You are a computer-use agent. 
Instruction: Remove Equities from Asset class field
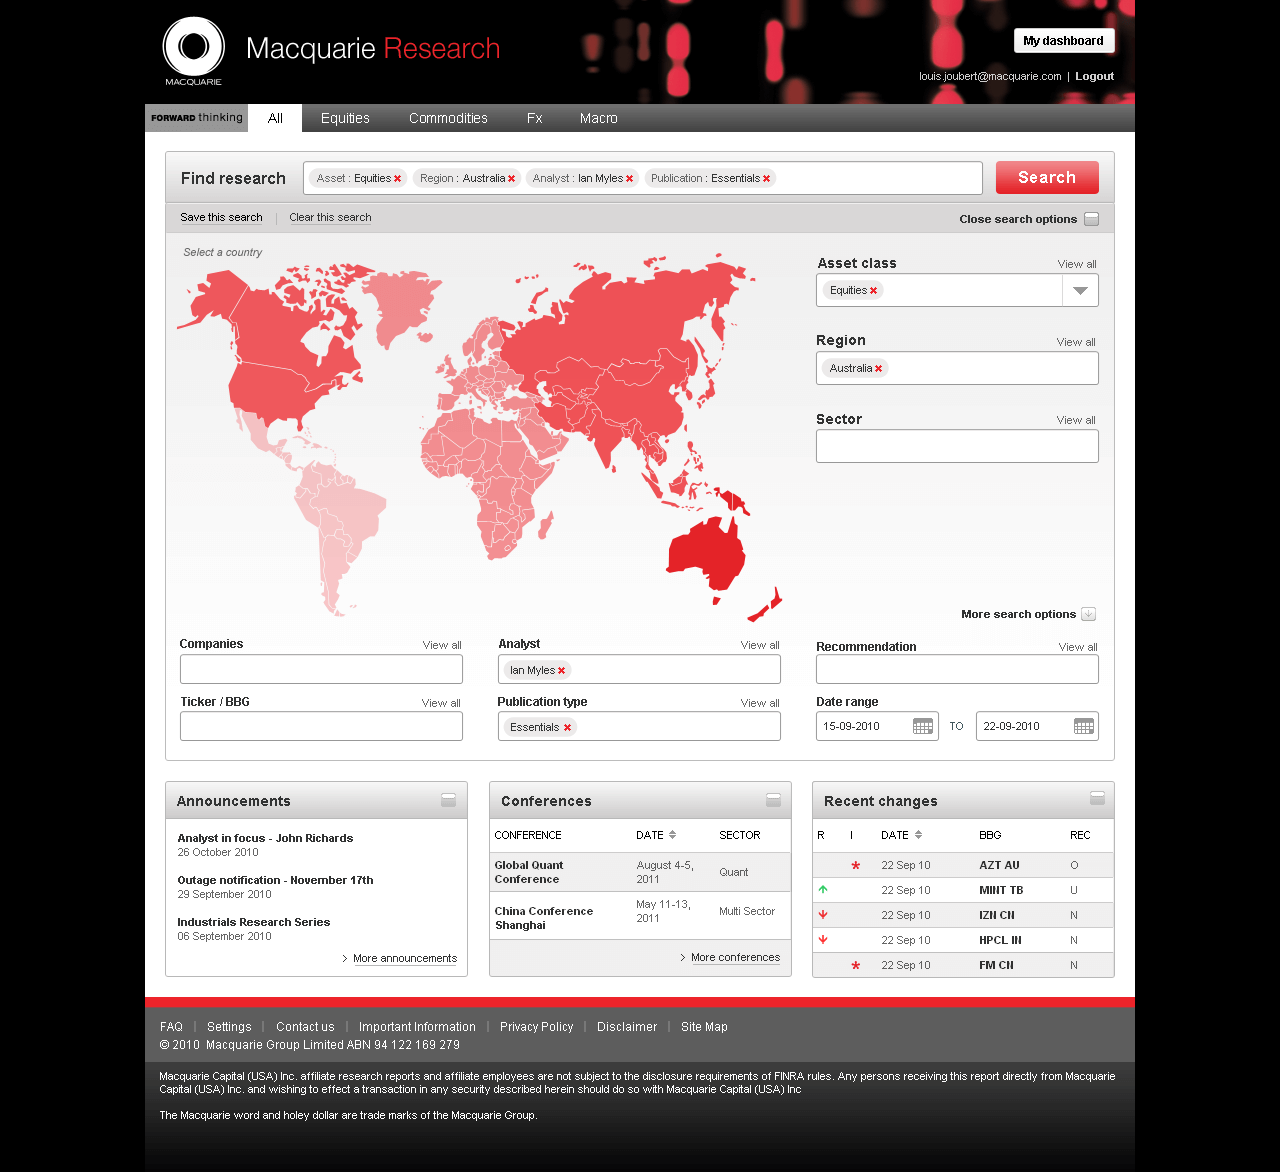point(873,291)
